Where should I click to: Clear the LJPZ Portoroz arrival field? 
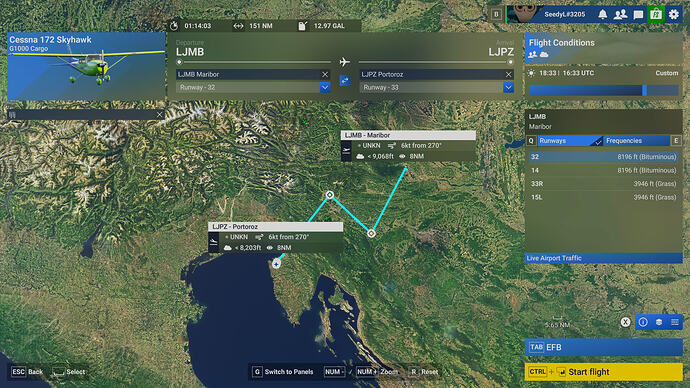point(508,74)
